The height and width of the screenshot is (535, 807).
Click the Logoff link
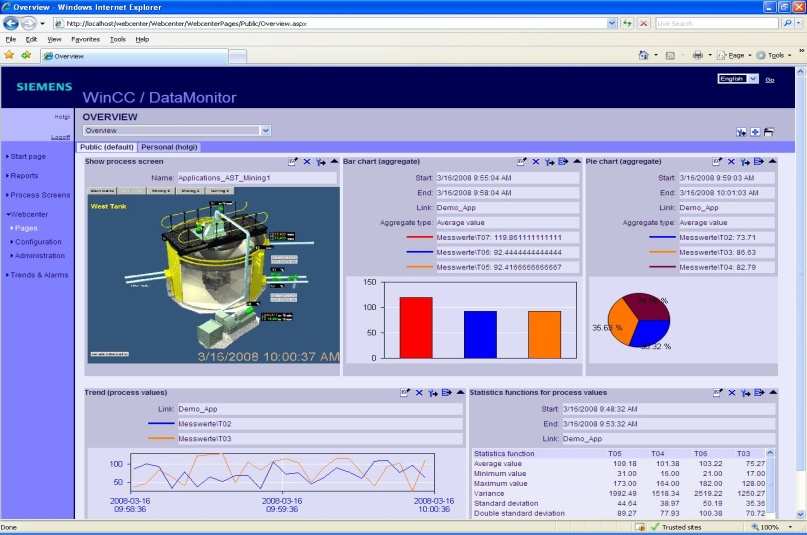61,137
